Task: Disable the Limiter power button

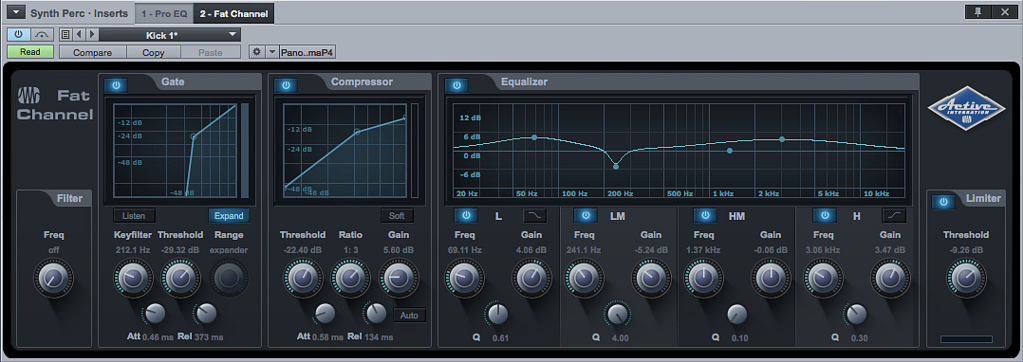Action: click(x=944, y=202)
